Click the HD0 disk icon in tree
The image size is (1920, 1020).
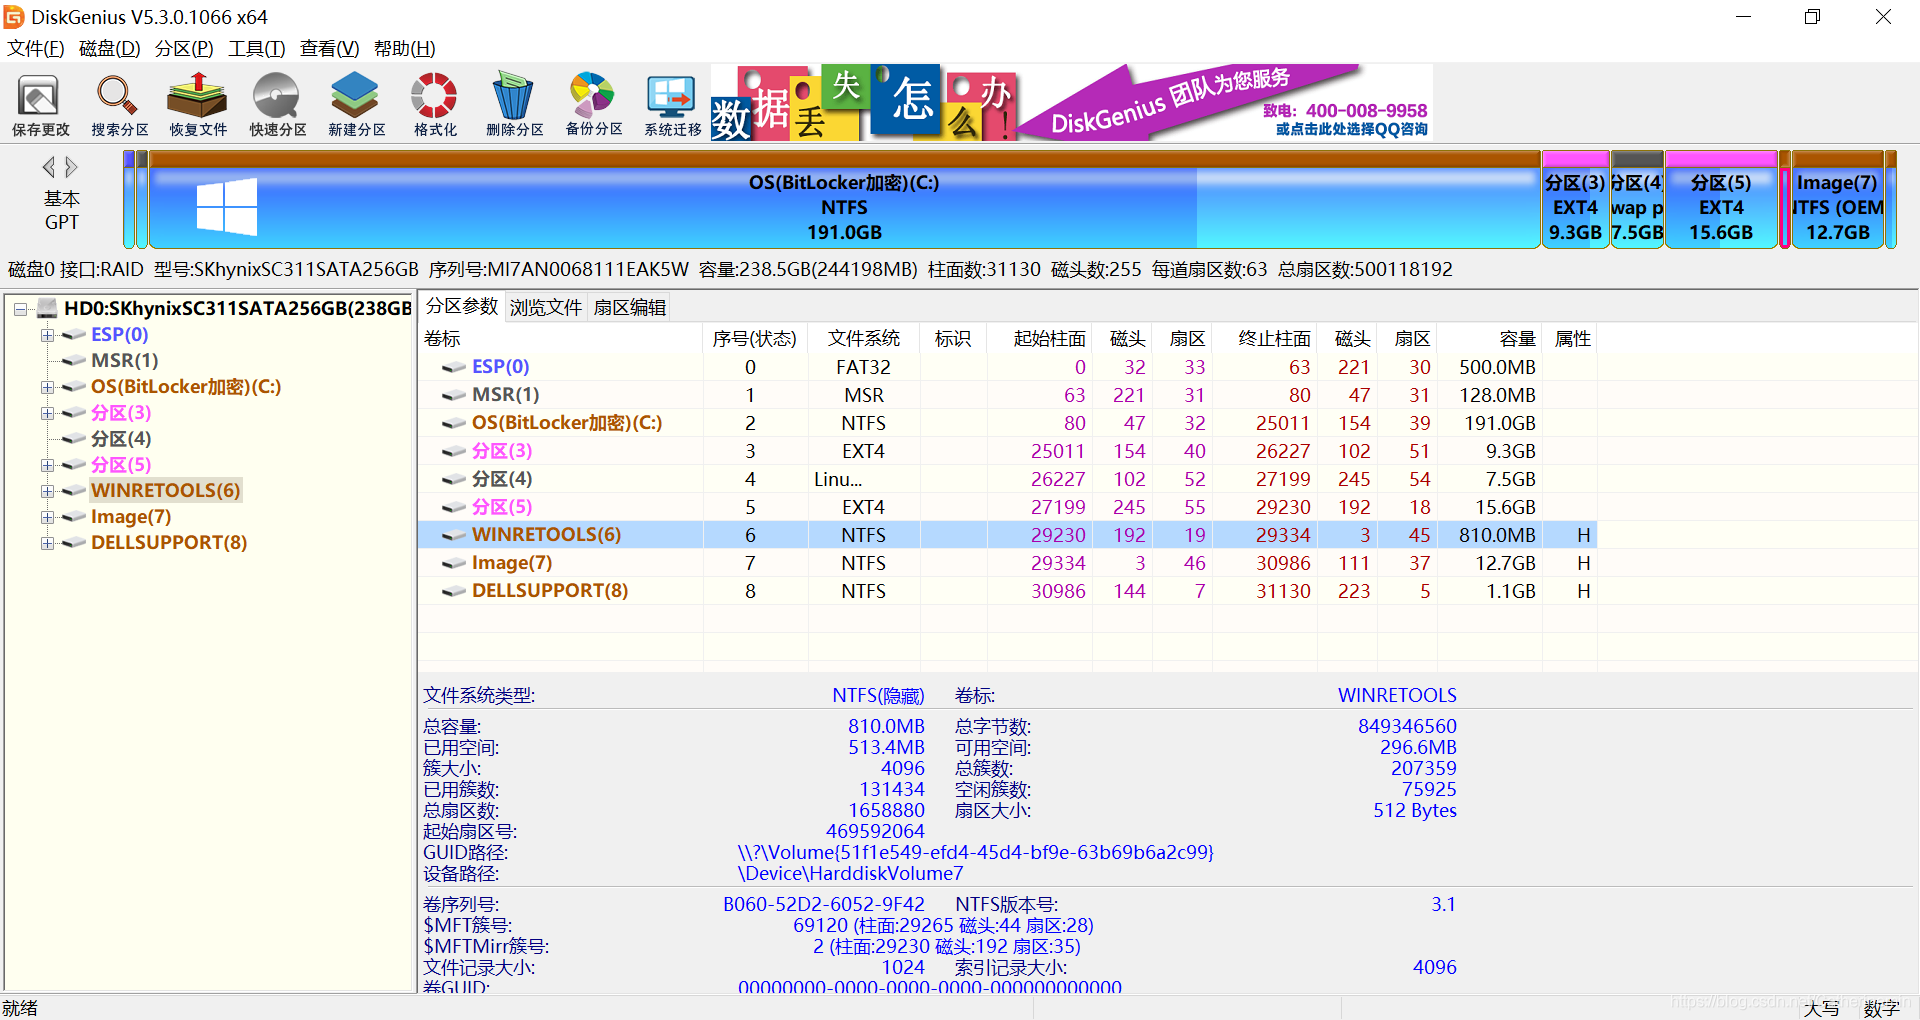pyautogui.click(x=47, y=308)
